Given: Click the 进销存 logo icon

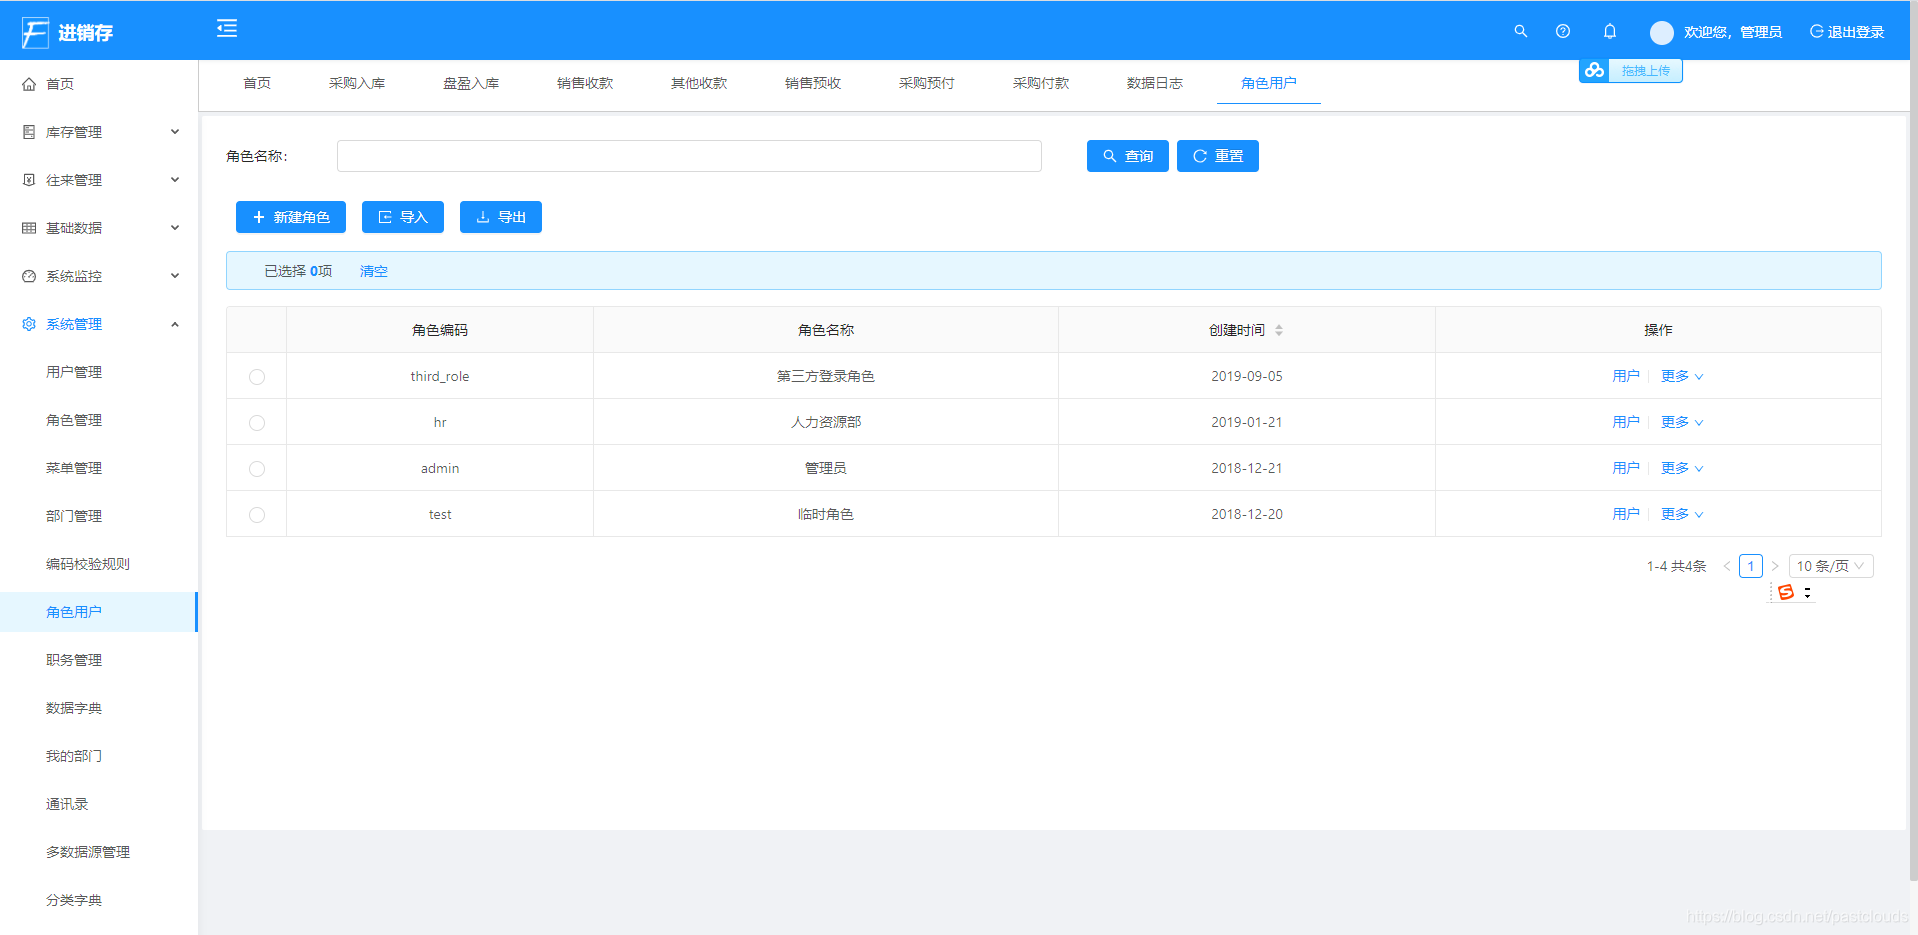Looking at the screenshot, I should (x=35, y=32).
